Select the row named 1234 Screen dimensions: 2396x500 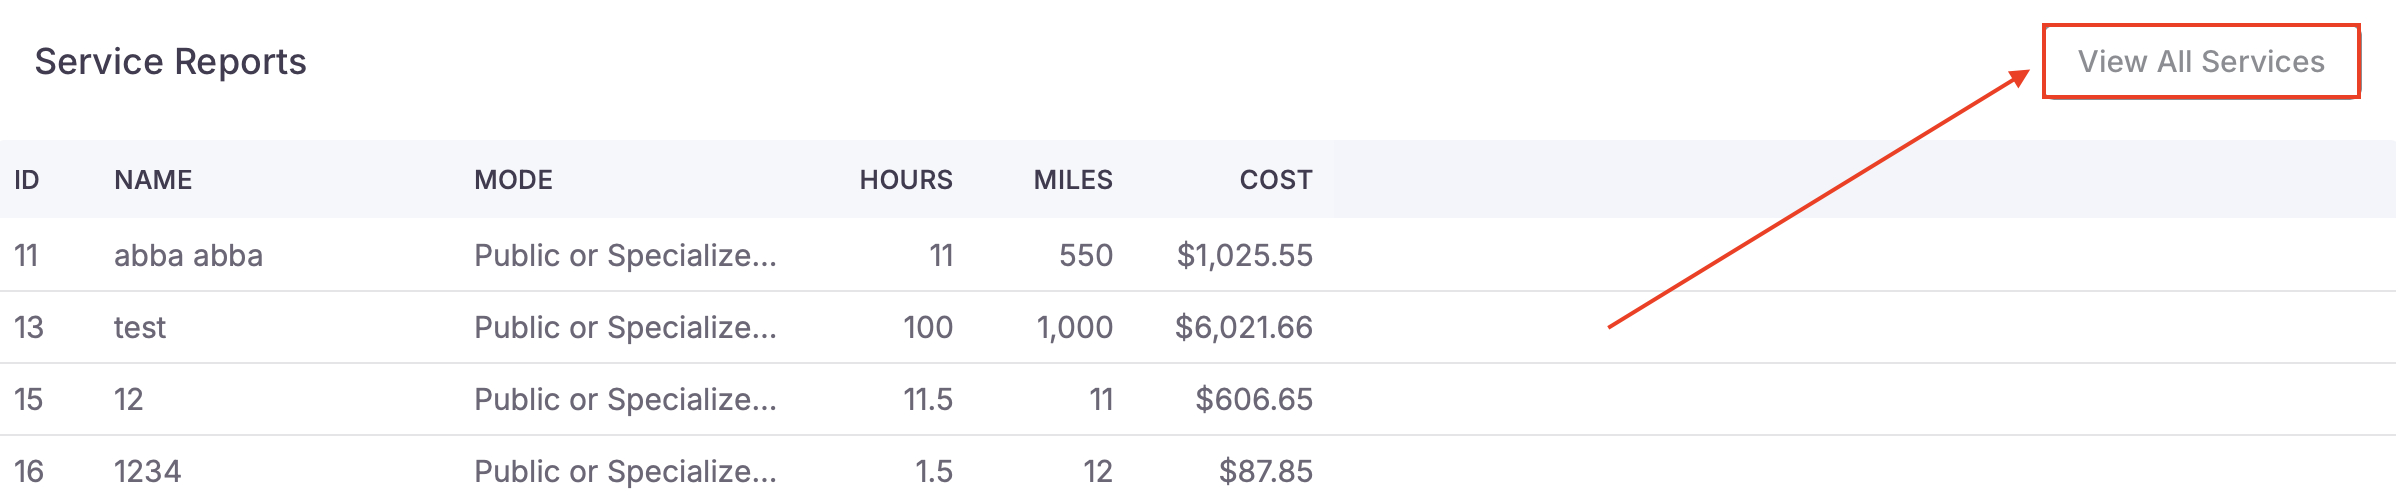point(148,471)
